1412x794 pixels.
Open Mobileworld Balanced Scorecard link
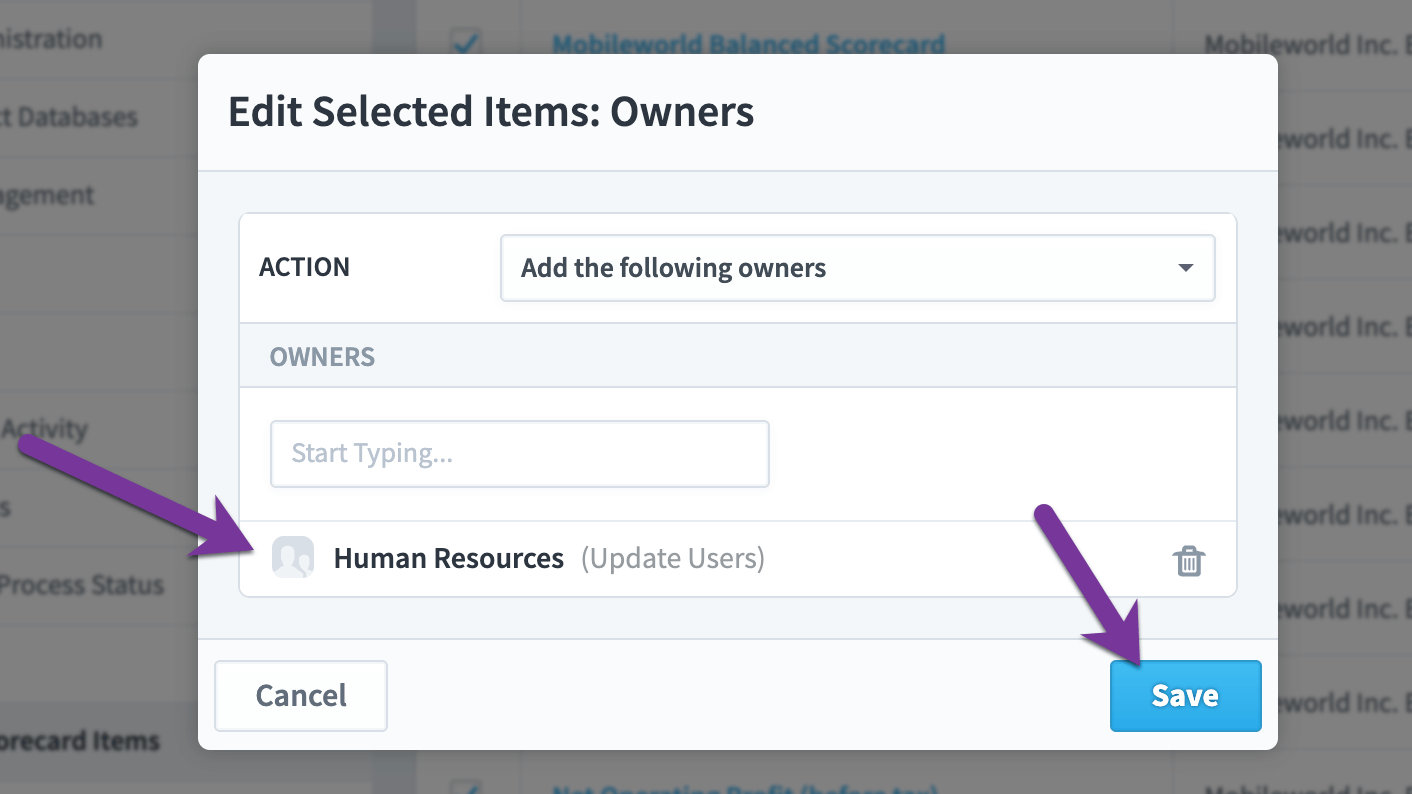(x=749, y=44)
